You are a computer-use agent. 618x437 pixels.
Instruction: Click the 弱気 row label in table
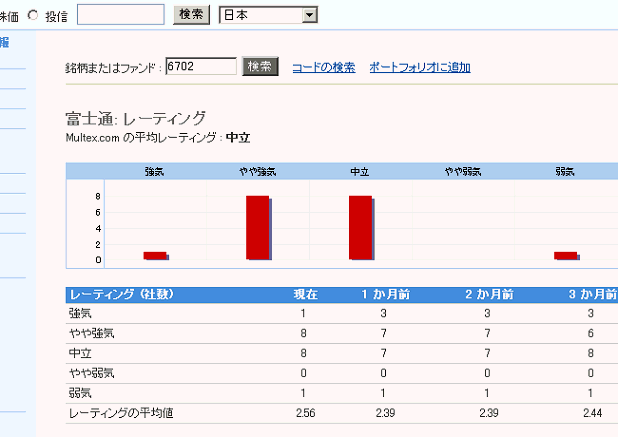click(x=80, y=393)
